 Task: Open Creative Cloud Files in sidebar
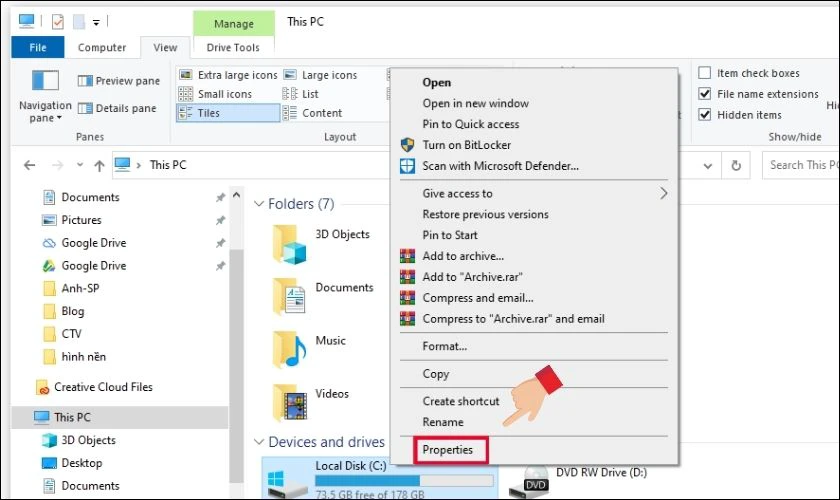click(102, 387)
